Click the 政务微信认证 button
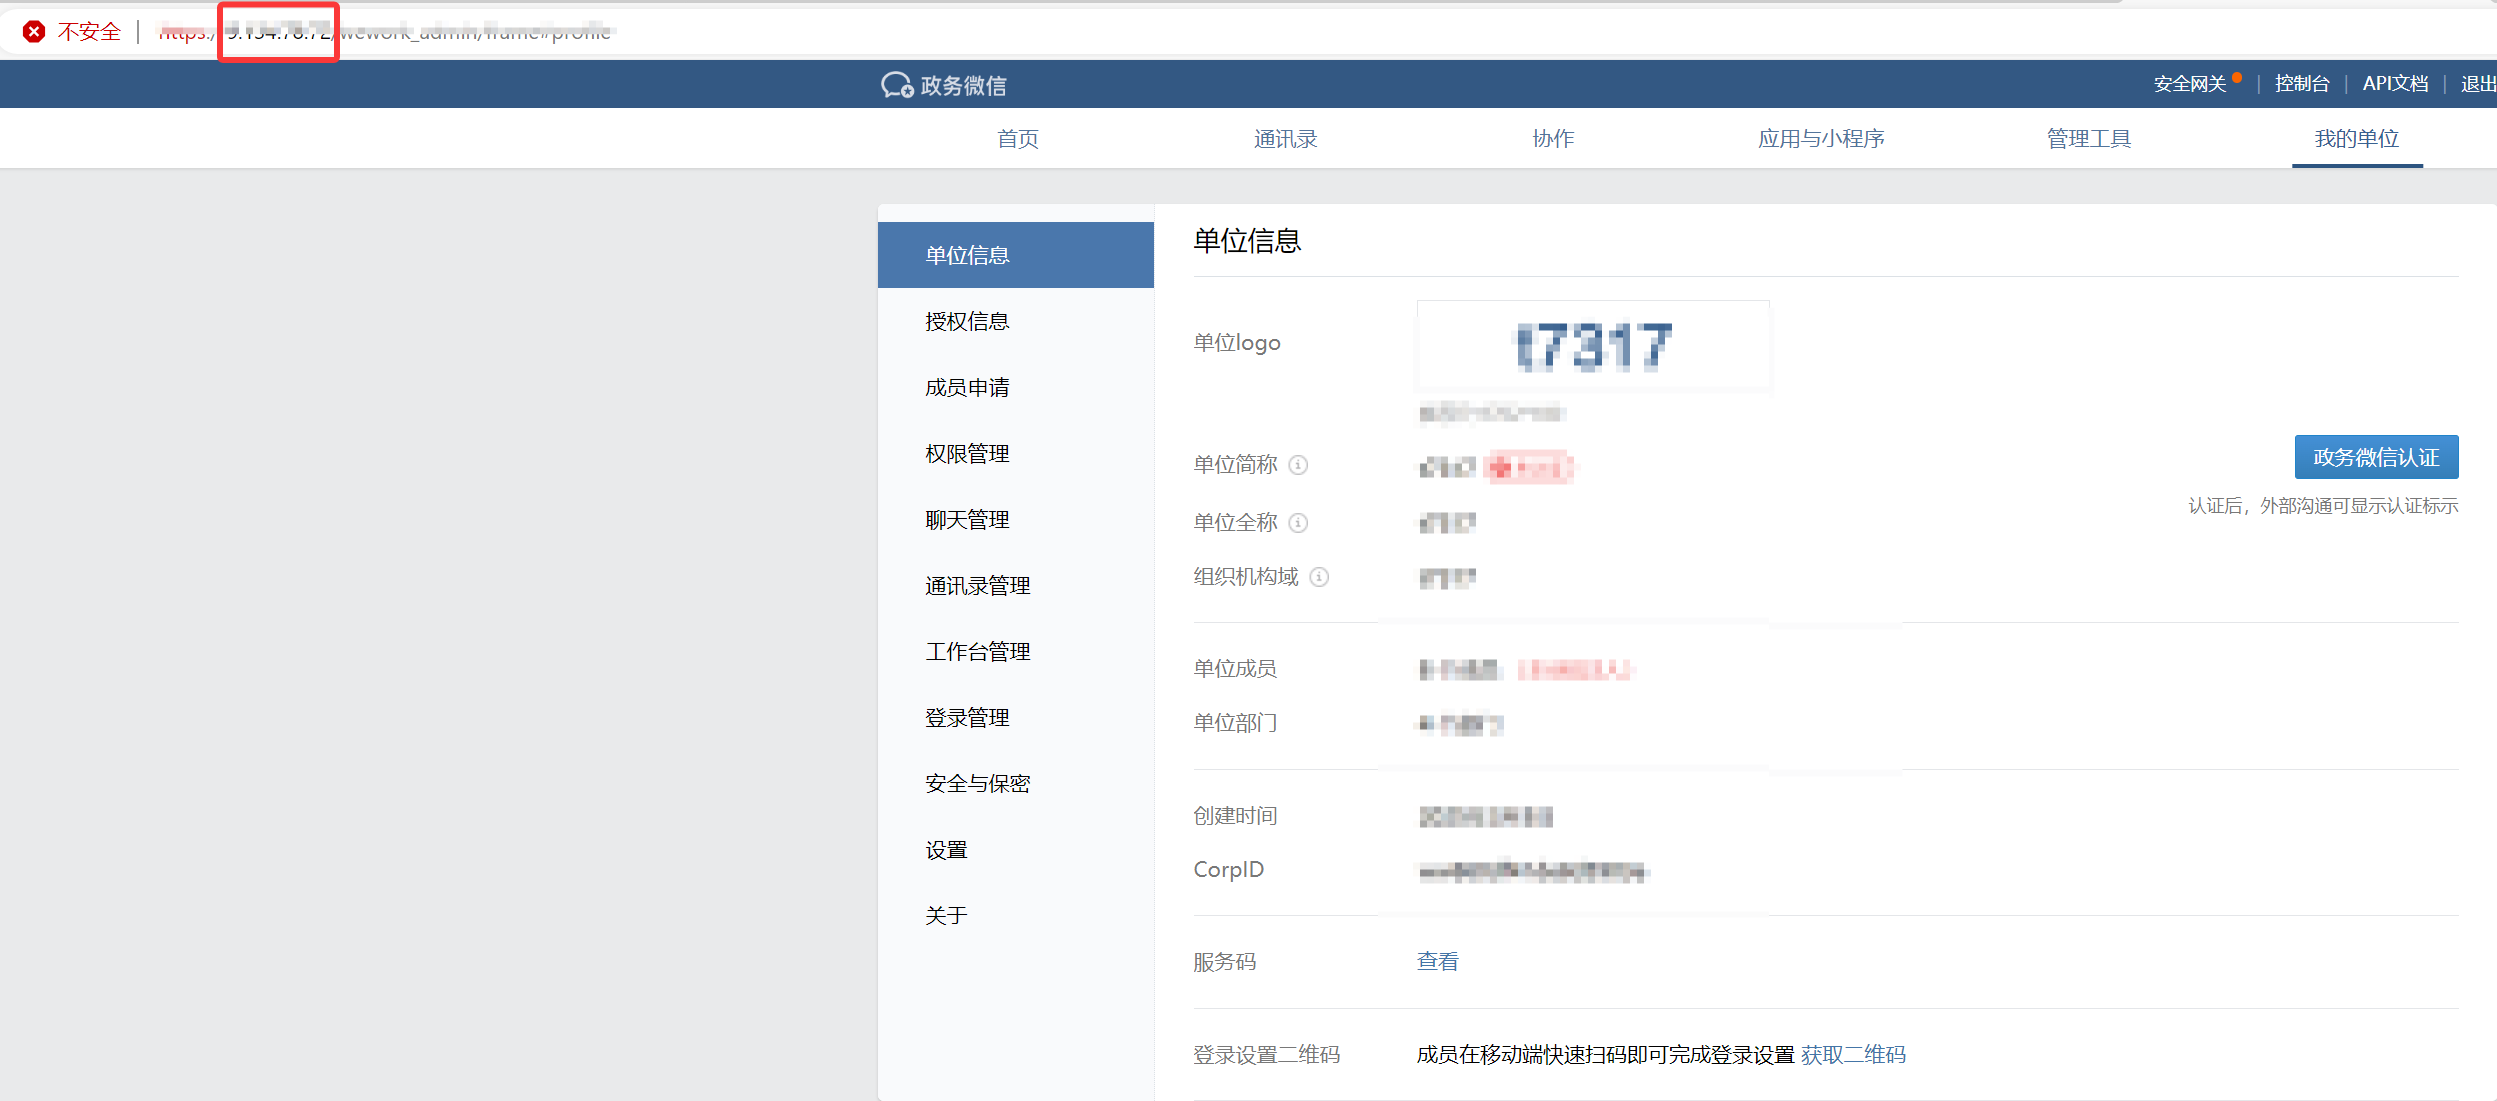The height and width of the screenshot is (1101, 2497). click(x=2376, y=457)
